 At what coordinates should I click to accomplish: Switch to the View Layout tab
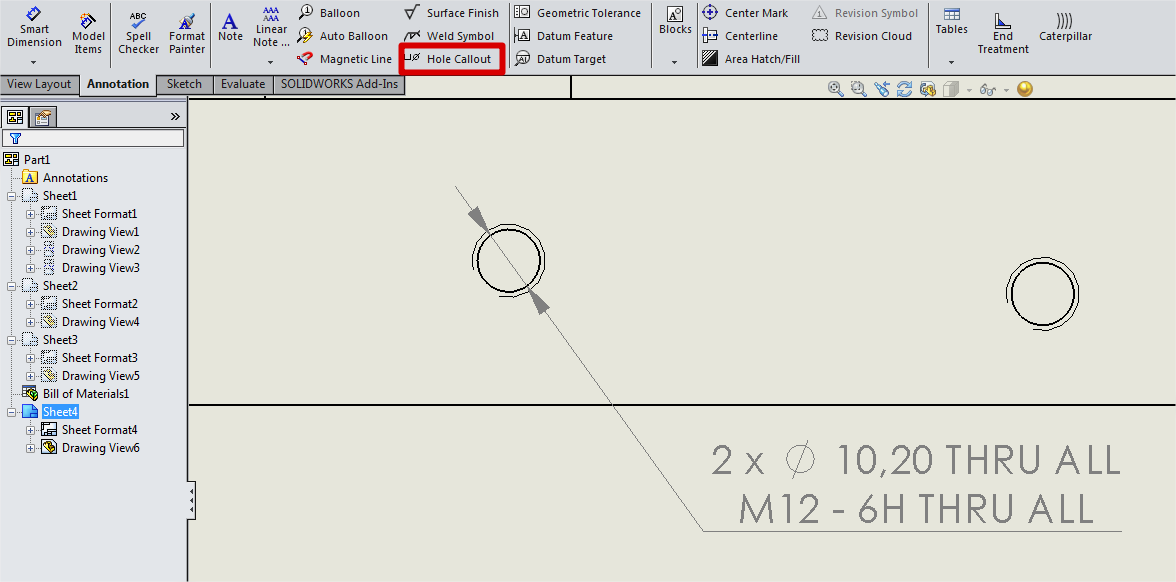40,84
